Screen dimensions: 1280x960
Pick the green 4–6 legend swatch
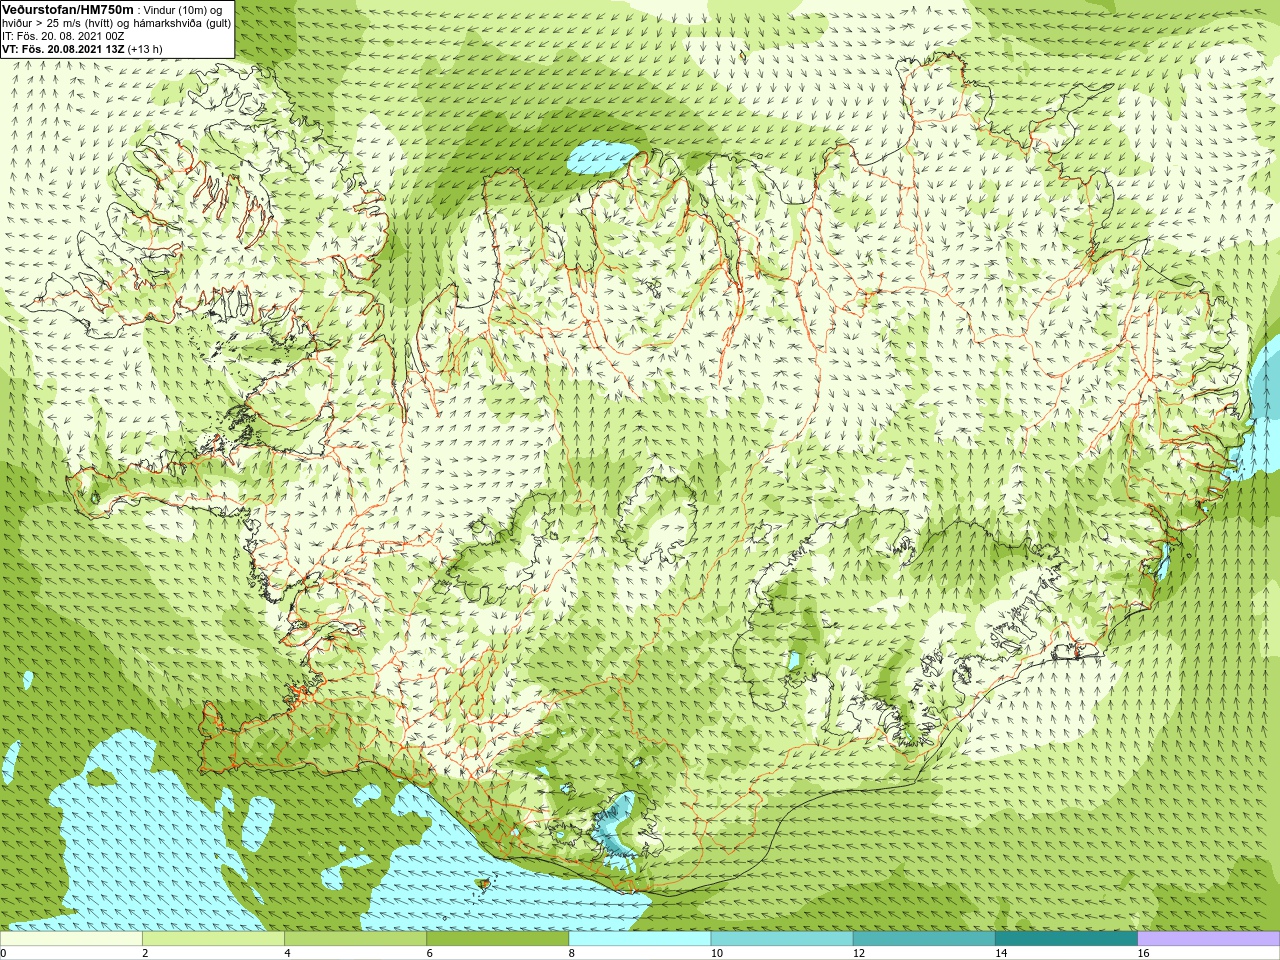point(355,938)
